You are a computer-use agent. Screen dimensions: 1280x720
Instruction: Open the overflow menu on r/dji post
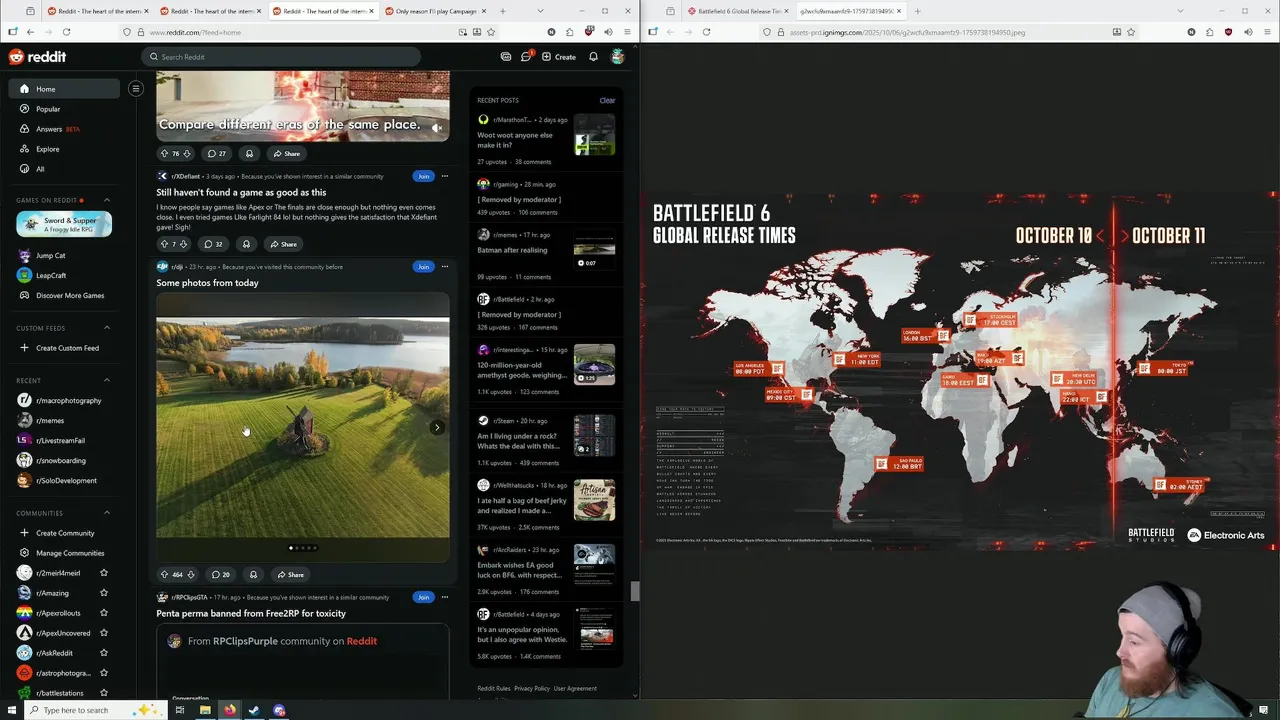coord(445,266)
